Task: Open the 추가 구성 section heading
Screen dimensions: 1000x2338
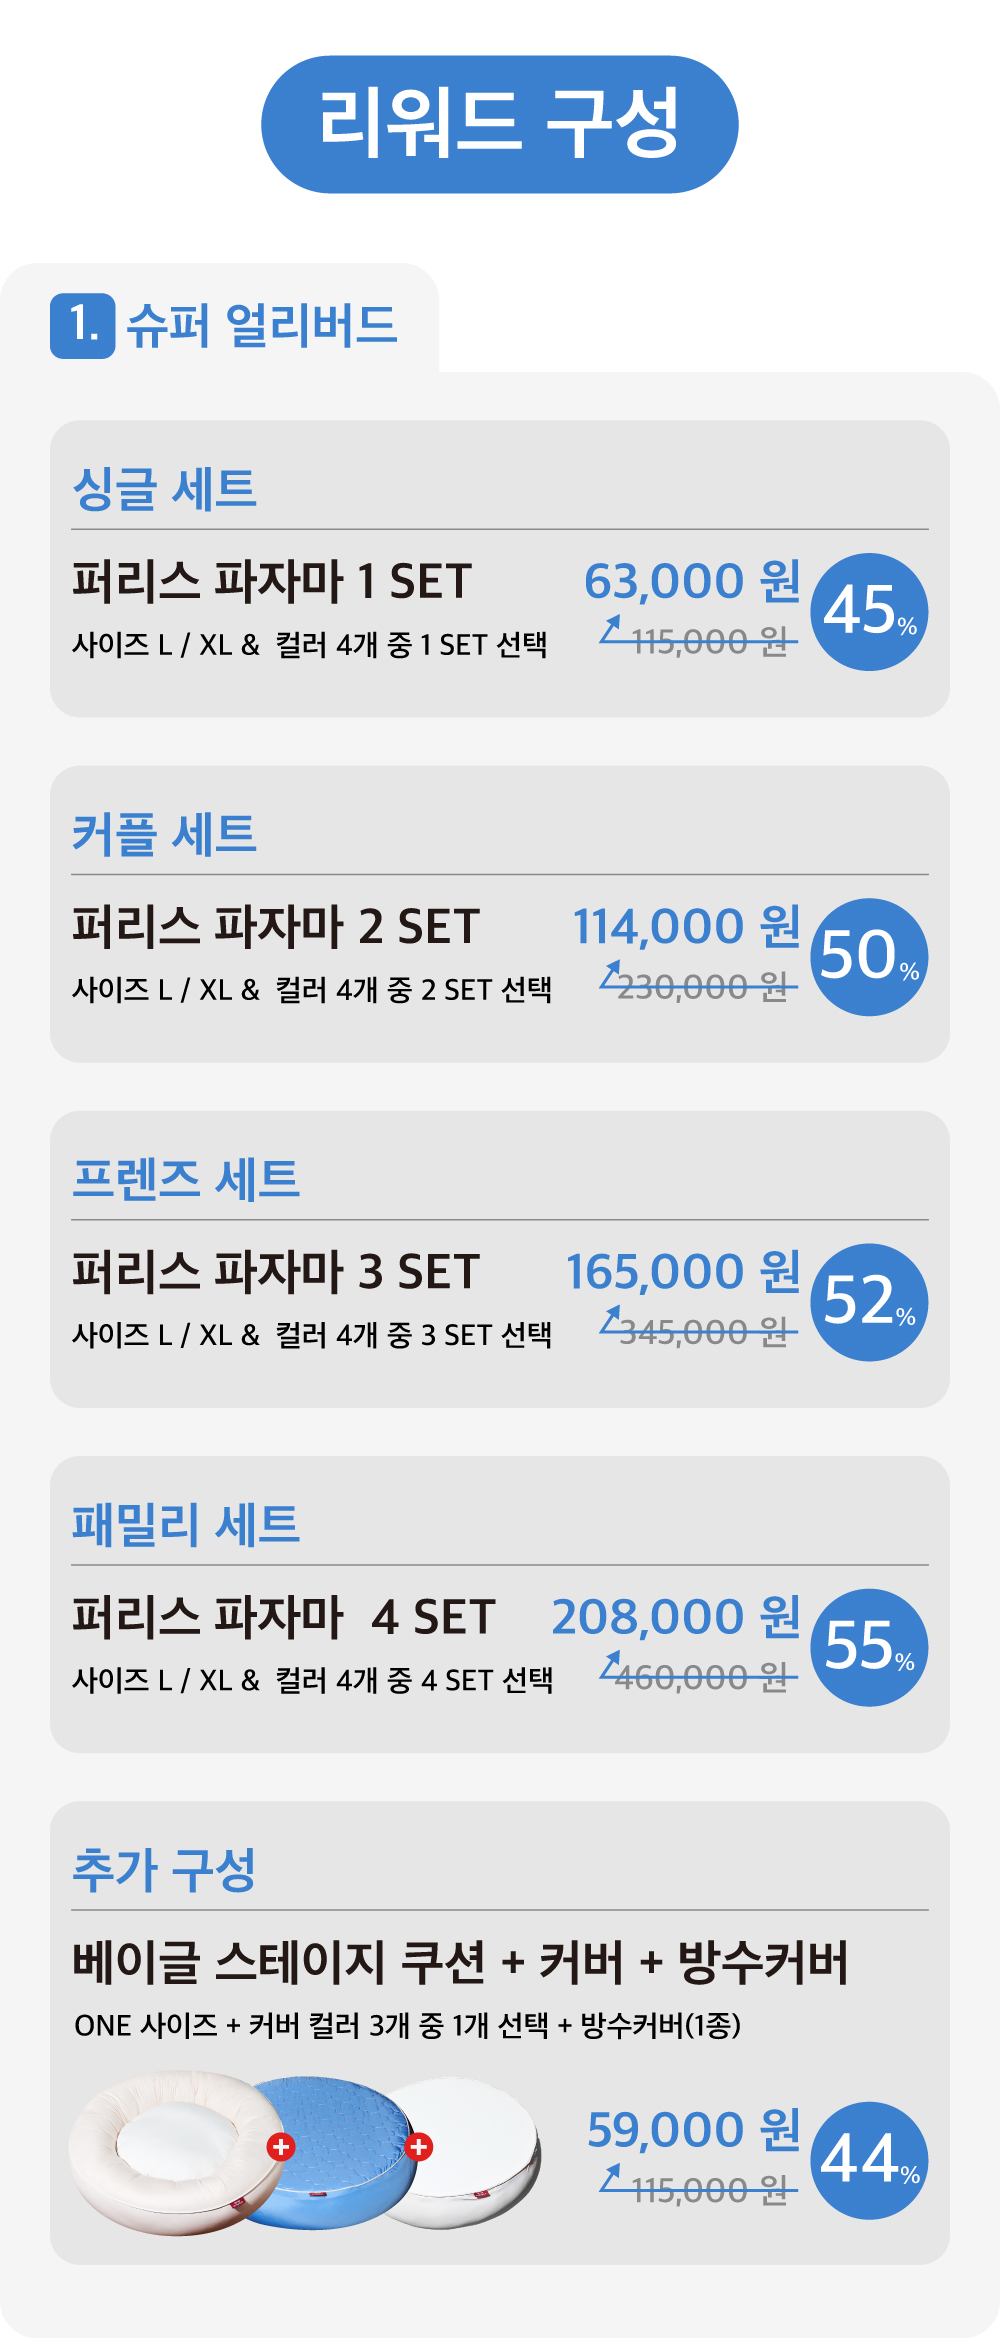Action: coord(165,1870)
